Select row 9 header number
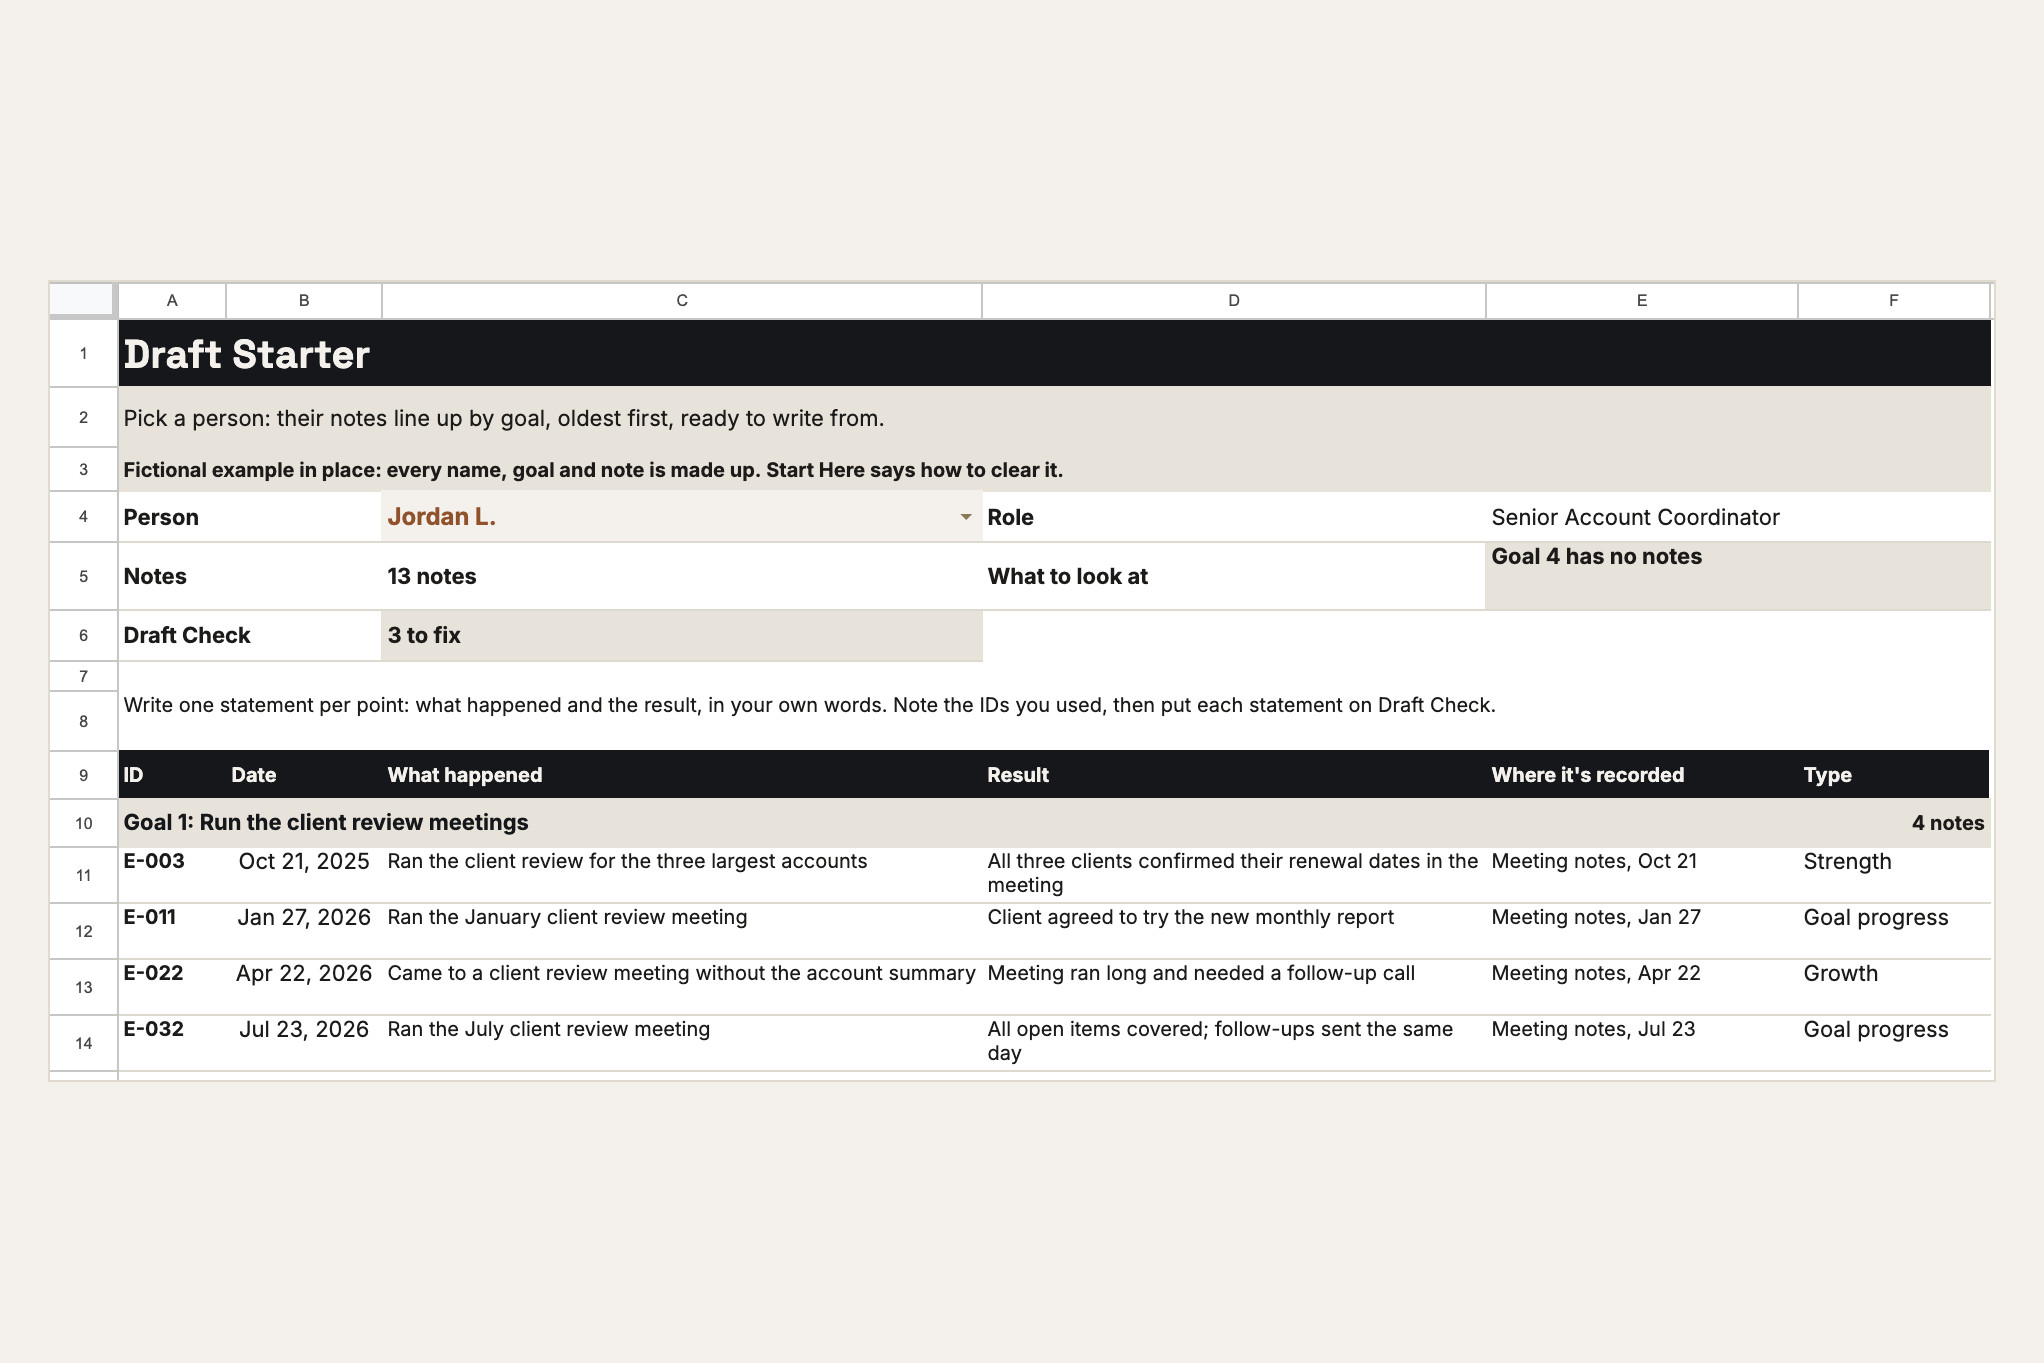2044x1363 pixels. click(x=83, y=775)
